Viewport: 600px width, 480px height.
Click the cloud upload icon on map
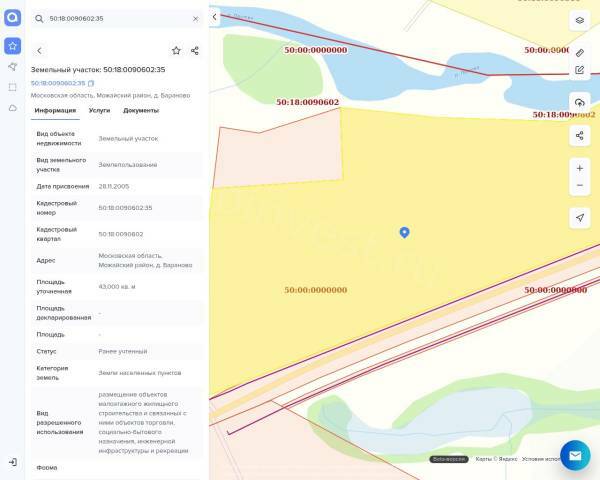579,103
